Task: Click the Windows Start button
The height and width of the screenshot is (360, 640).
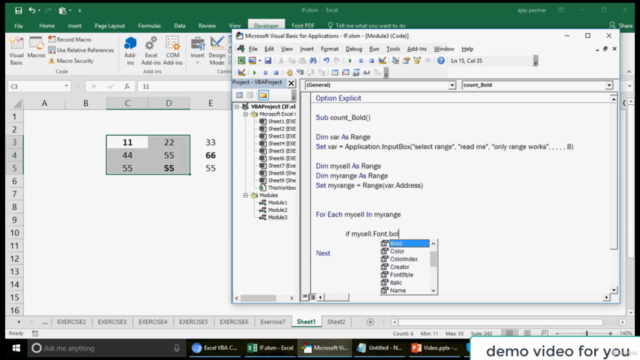Action: pyautogui.click(x=16, y=348)
